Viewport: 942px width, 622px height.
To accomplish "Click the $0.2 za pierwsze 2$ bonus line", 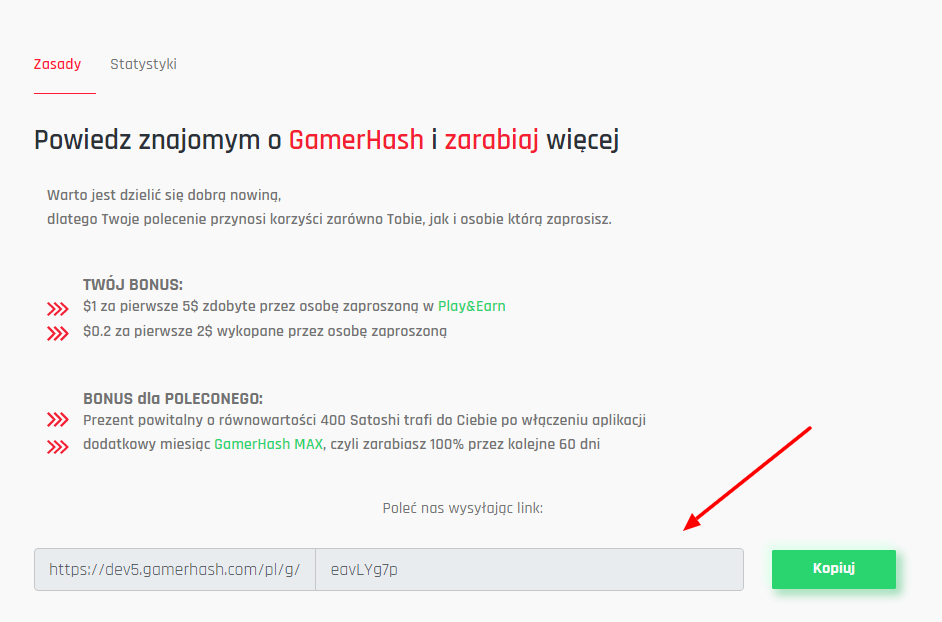I will pyautogui.click(x=265, y=332).
